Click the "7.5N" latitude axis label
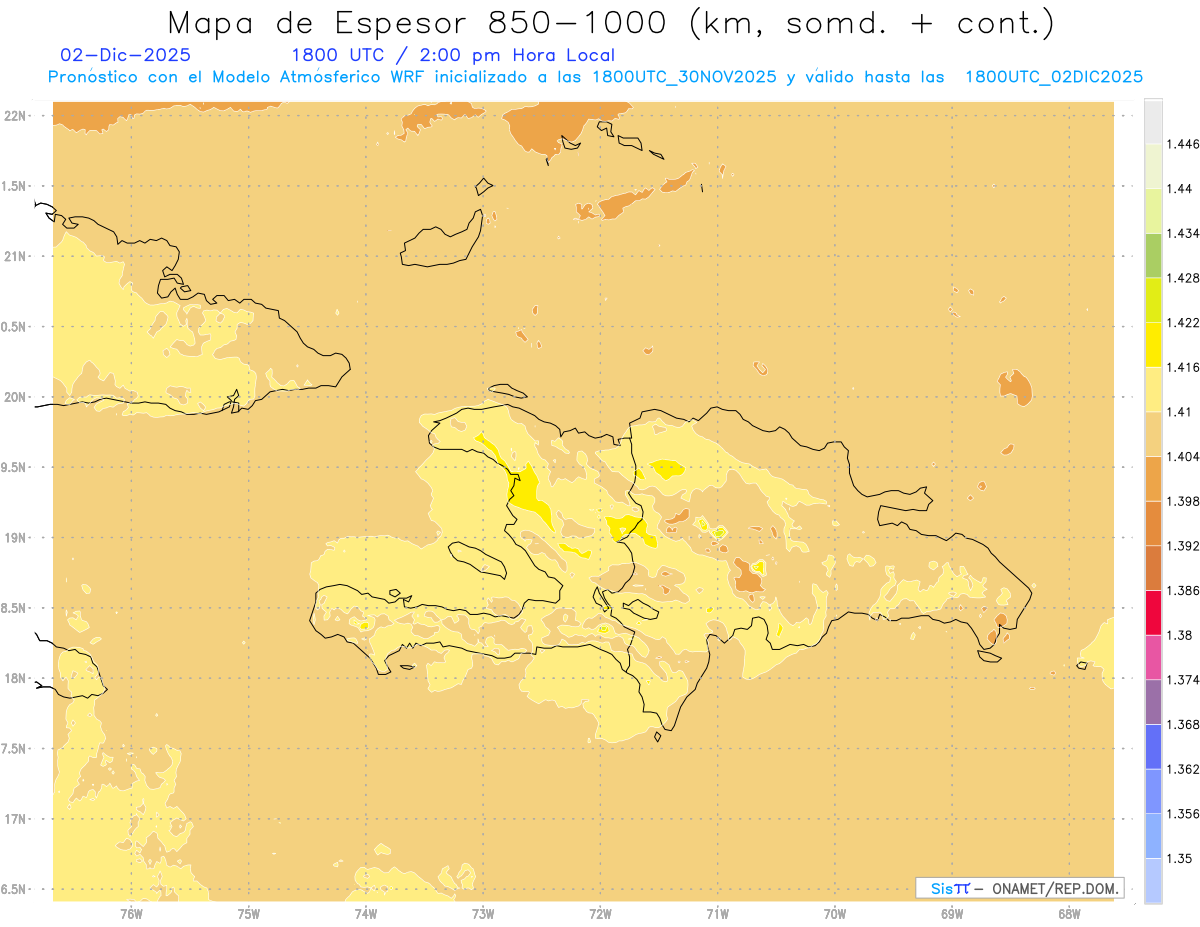The image size is (1200, 927). click(x=13, y=749)
